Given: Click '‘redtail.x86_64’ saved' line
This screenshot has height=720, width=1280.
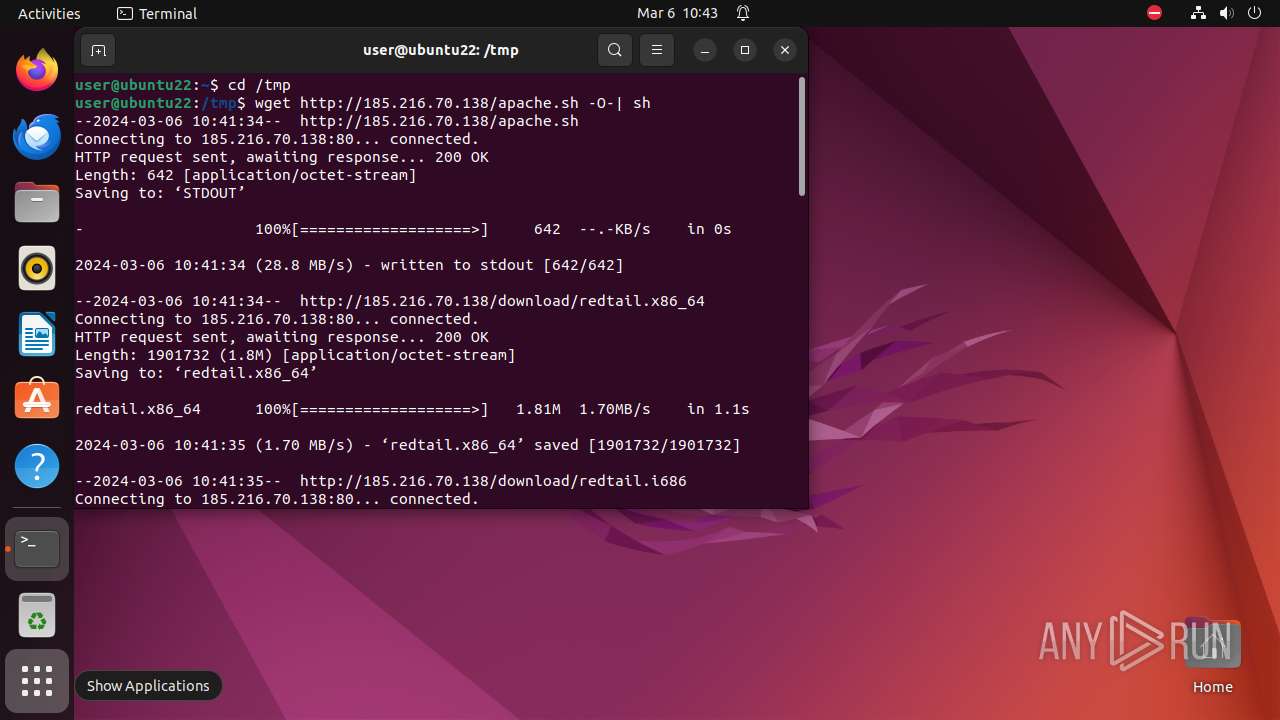Looking at the screenshot, I should (408, 445).
